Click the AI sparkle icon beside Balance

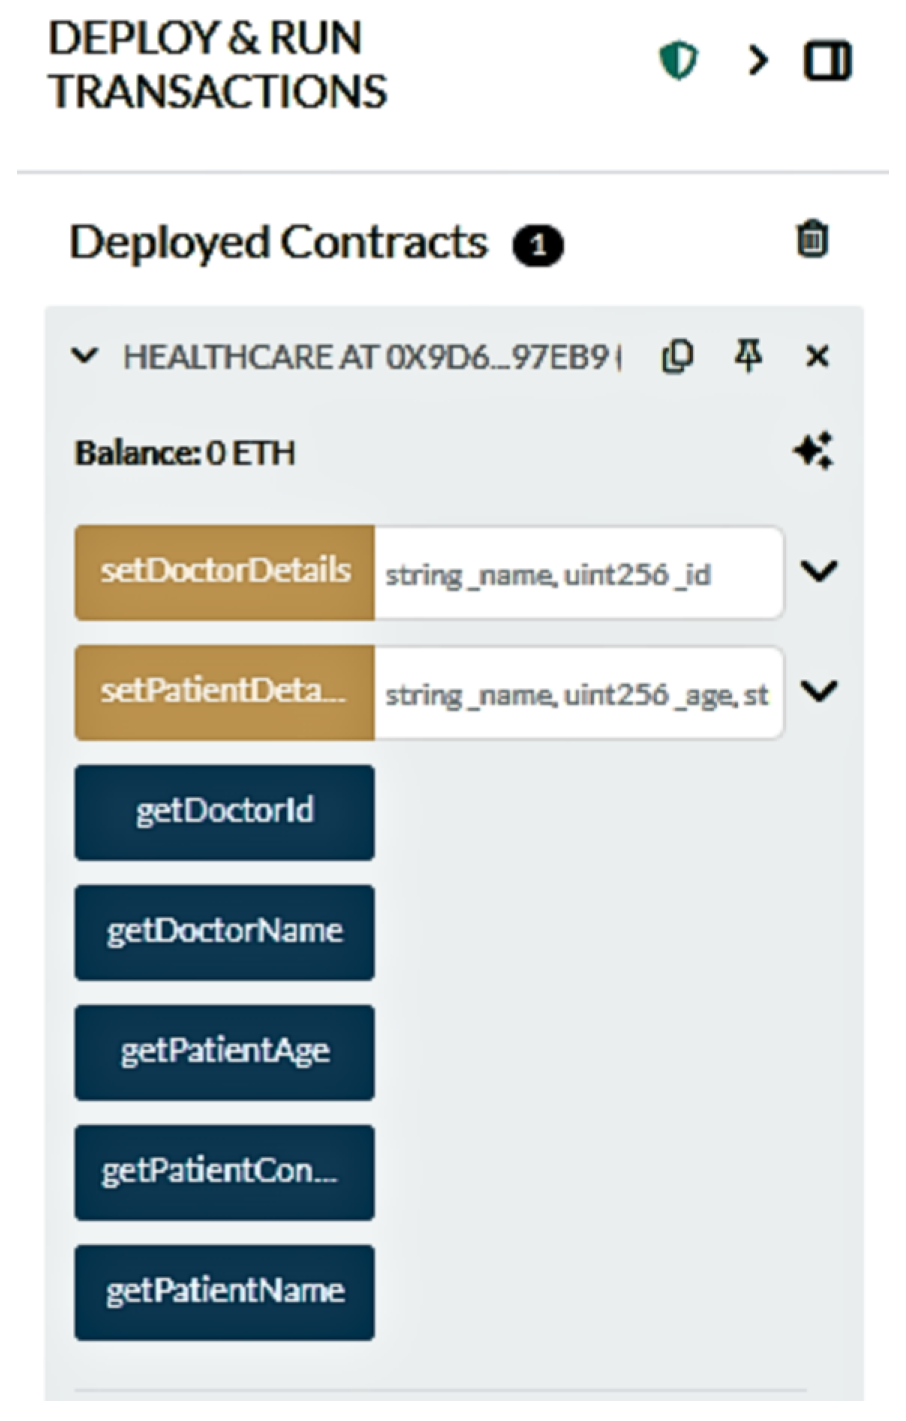coord(813,452)
